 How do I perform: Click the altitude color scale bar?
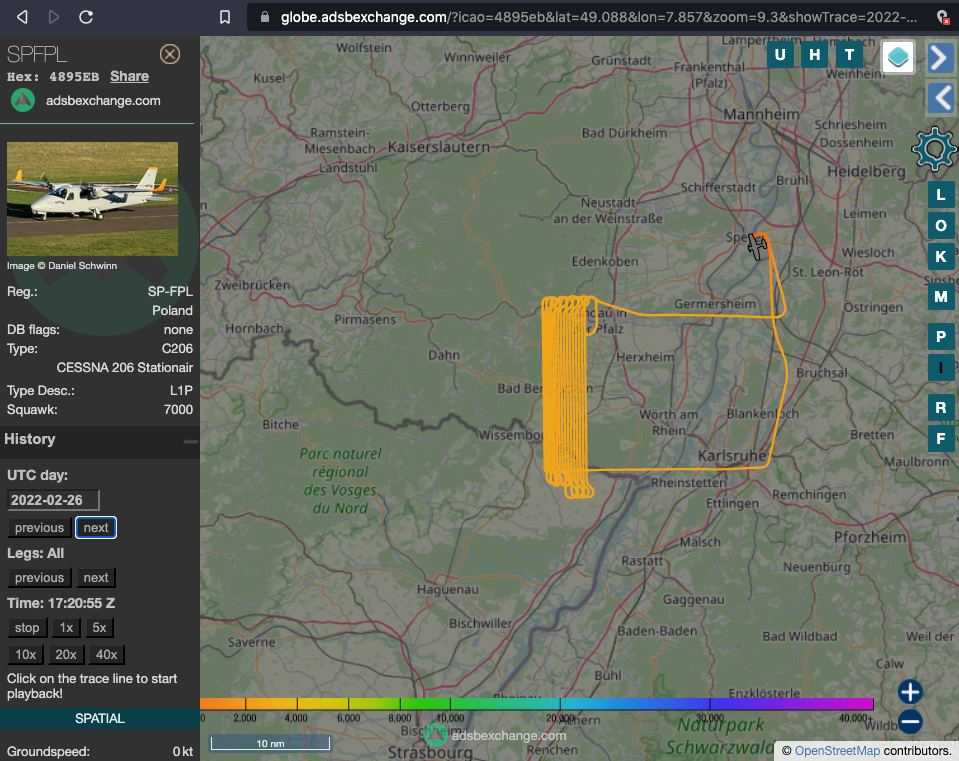[x=537, y=704]
